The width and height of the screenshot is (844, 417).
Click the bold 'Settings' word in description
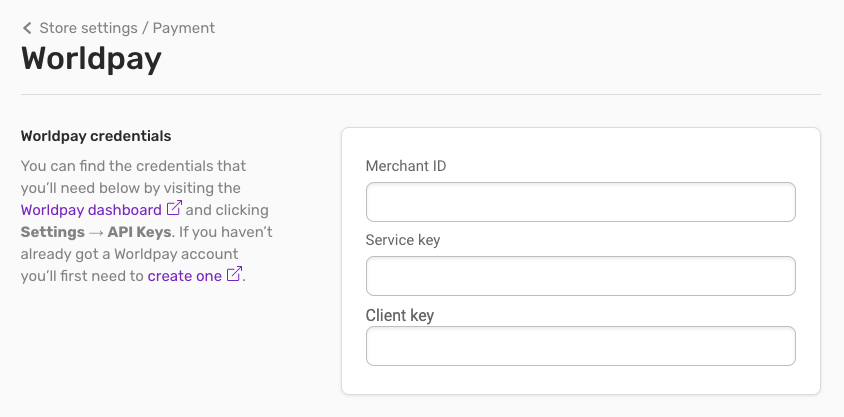click(x=52, y=232)
